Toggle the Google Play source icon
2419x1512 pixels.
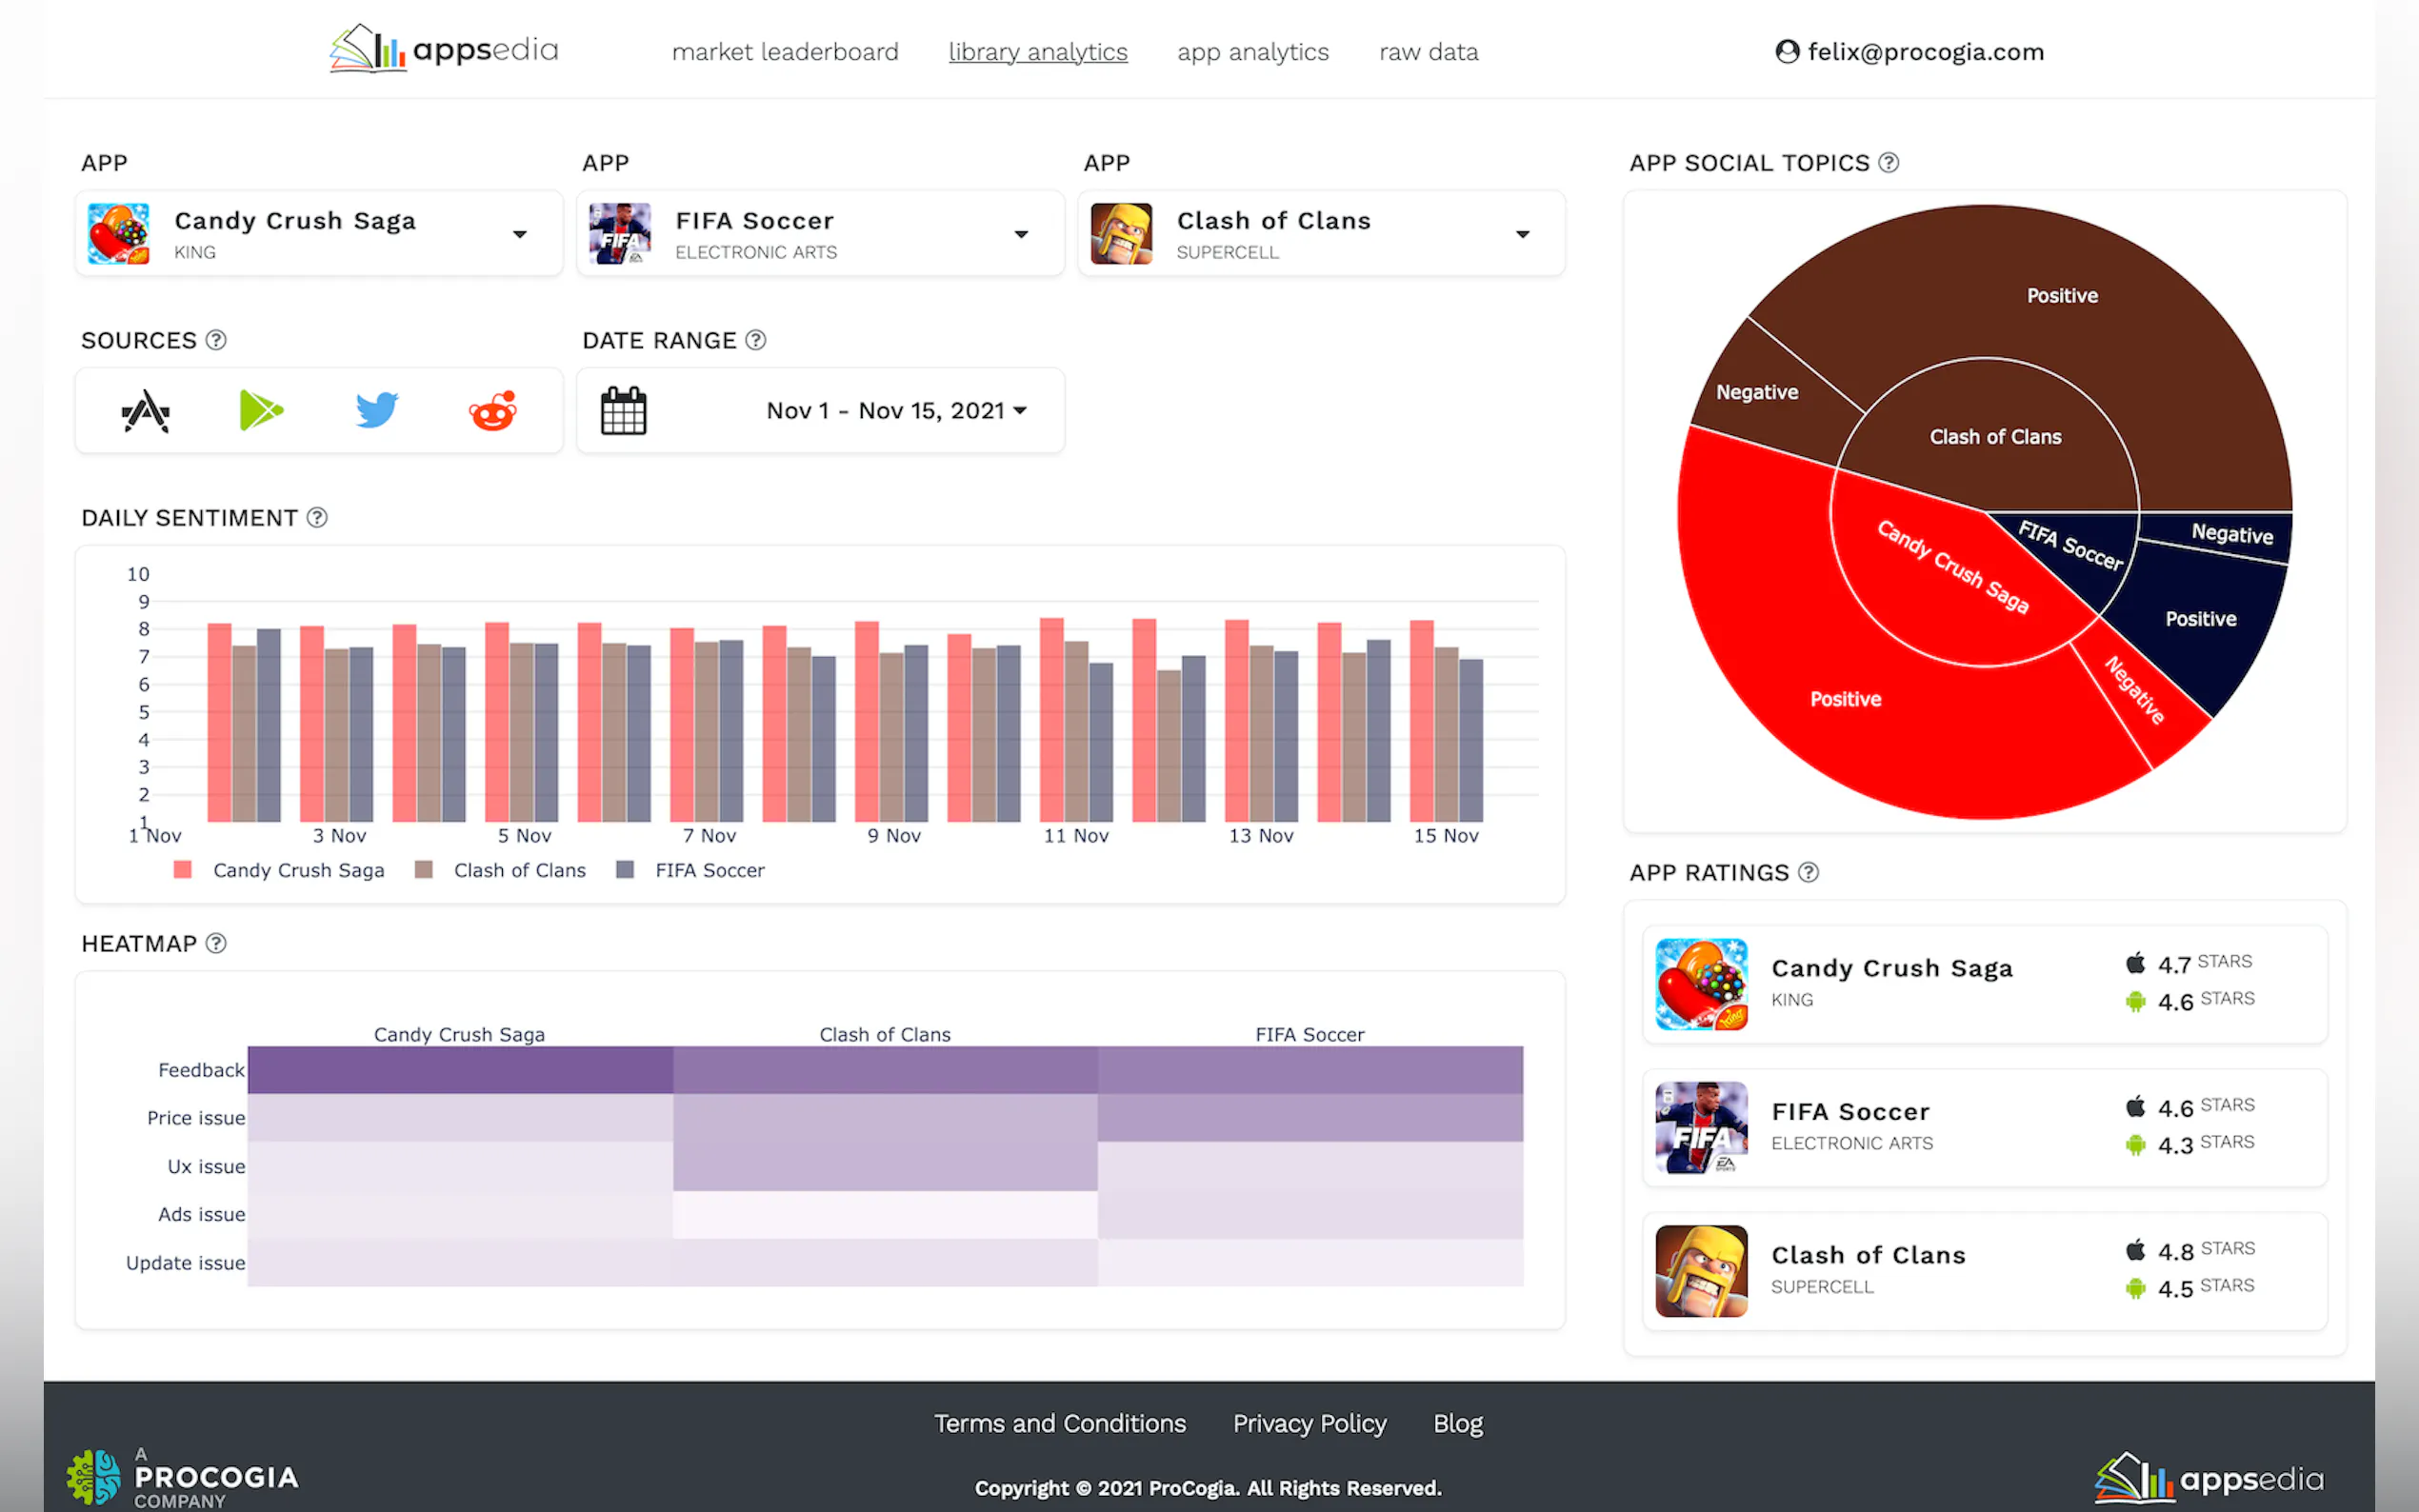[261, 411]
